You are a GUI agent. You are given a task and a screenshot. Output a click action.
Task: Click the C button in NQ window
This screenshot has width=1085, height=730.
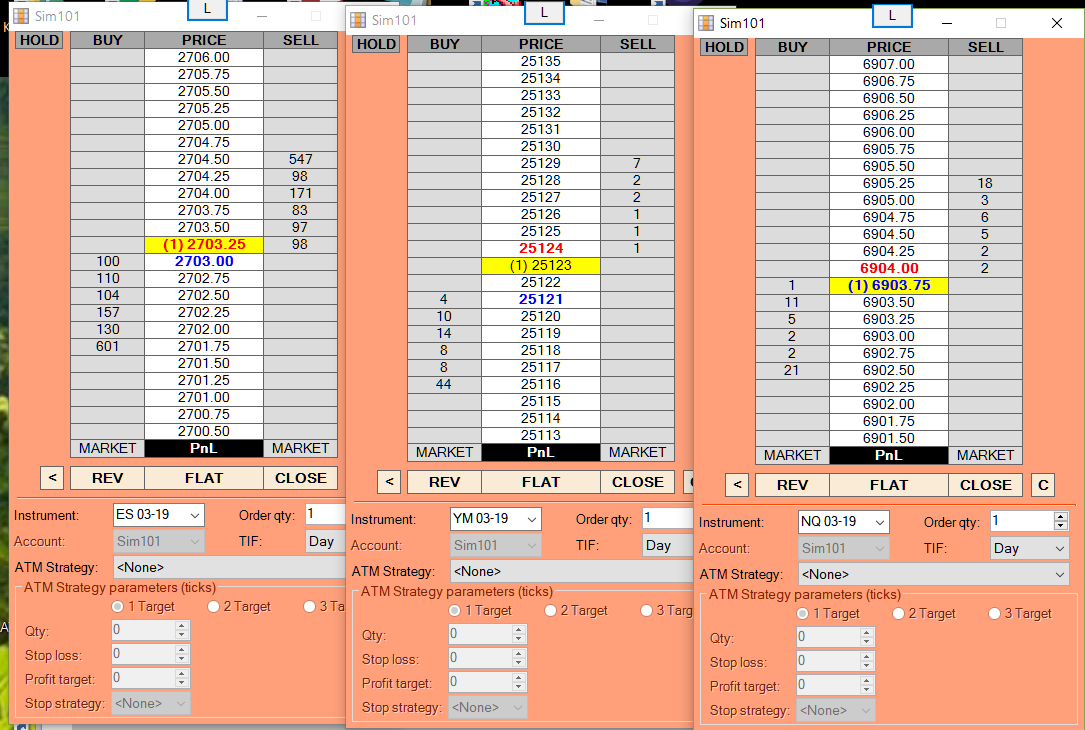tap(1043, 485)
